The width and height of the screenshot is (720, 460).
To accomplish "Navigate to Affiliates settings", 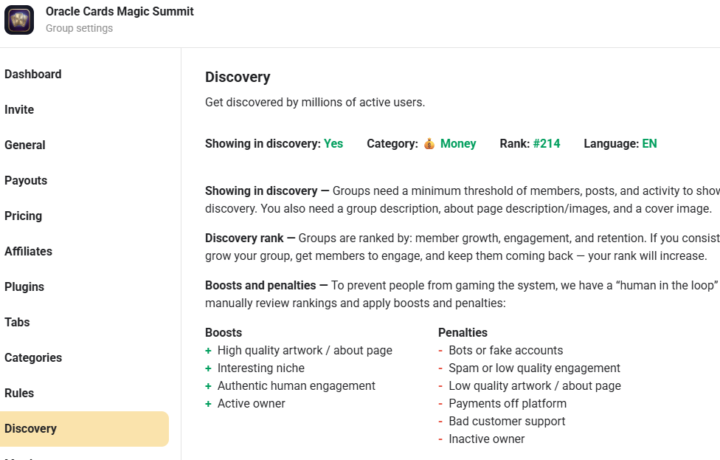I will pyautogui.click(x=28, y=252).
